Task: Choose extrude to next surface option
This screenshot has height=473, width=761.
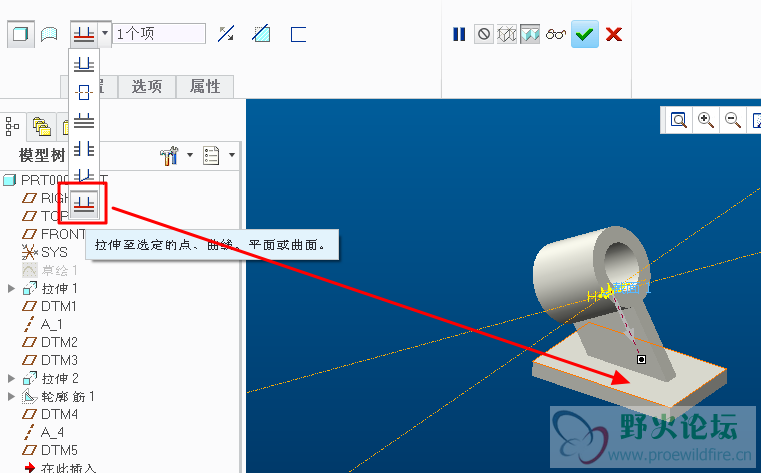Action: coord(84,120)
